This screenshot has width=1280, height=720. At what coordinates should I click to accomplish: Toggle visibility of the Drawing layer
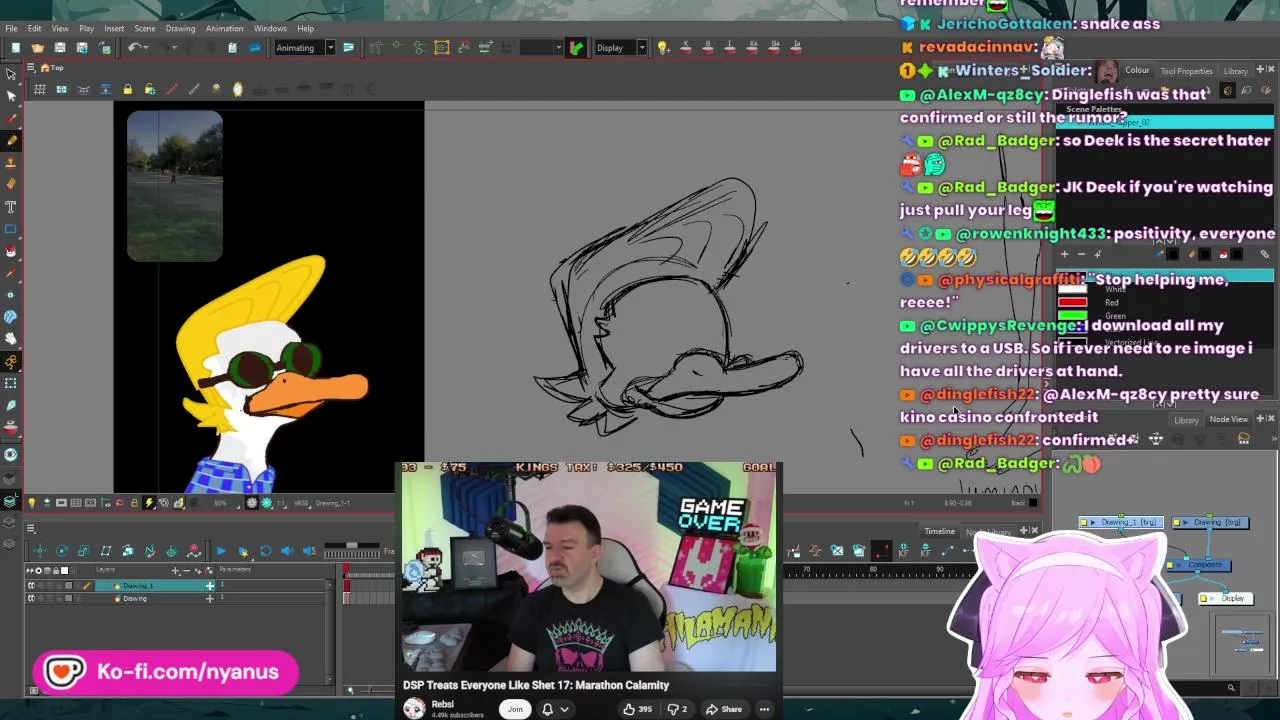point(31,598)
